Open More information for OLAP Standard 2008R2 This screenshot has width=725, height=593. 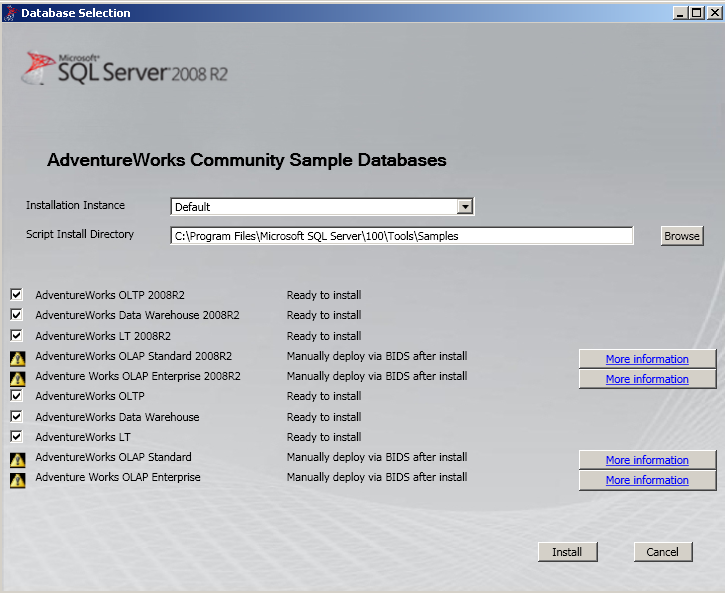tap(647, 359)
